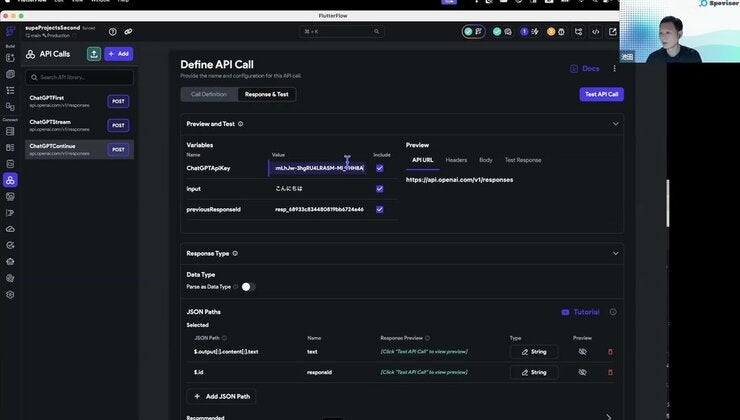Open the JSON Paths Tutorial link
The height and width of the screenshot is (420, 740).
point(580,312)
